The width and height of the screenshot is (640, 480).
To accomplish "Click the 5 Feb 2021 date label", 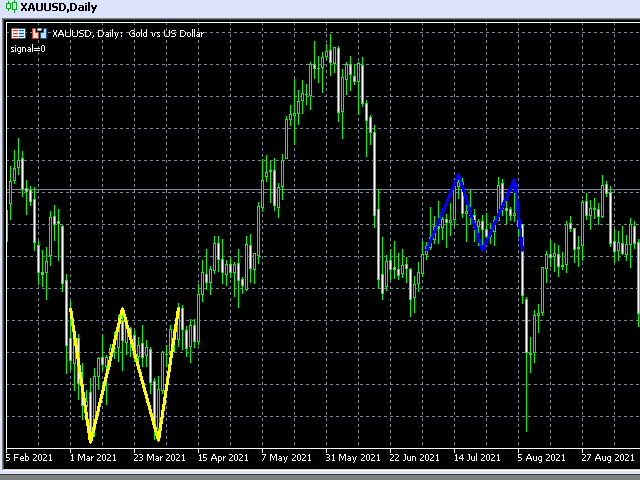I will (29, 458).
